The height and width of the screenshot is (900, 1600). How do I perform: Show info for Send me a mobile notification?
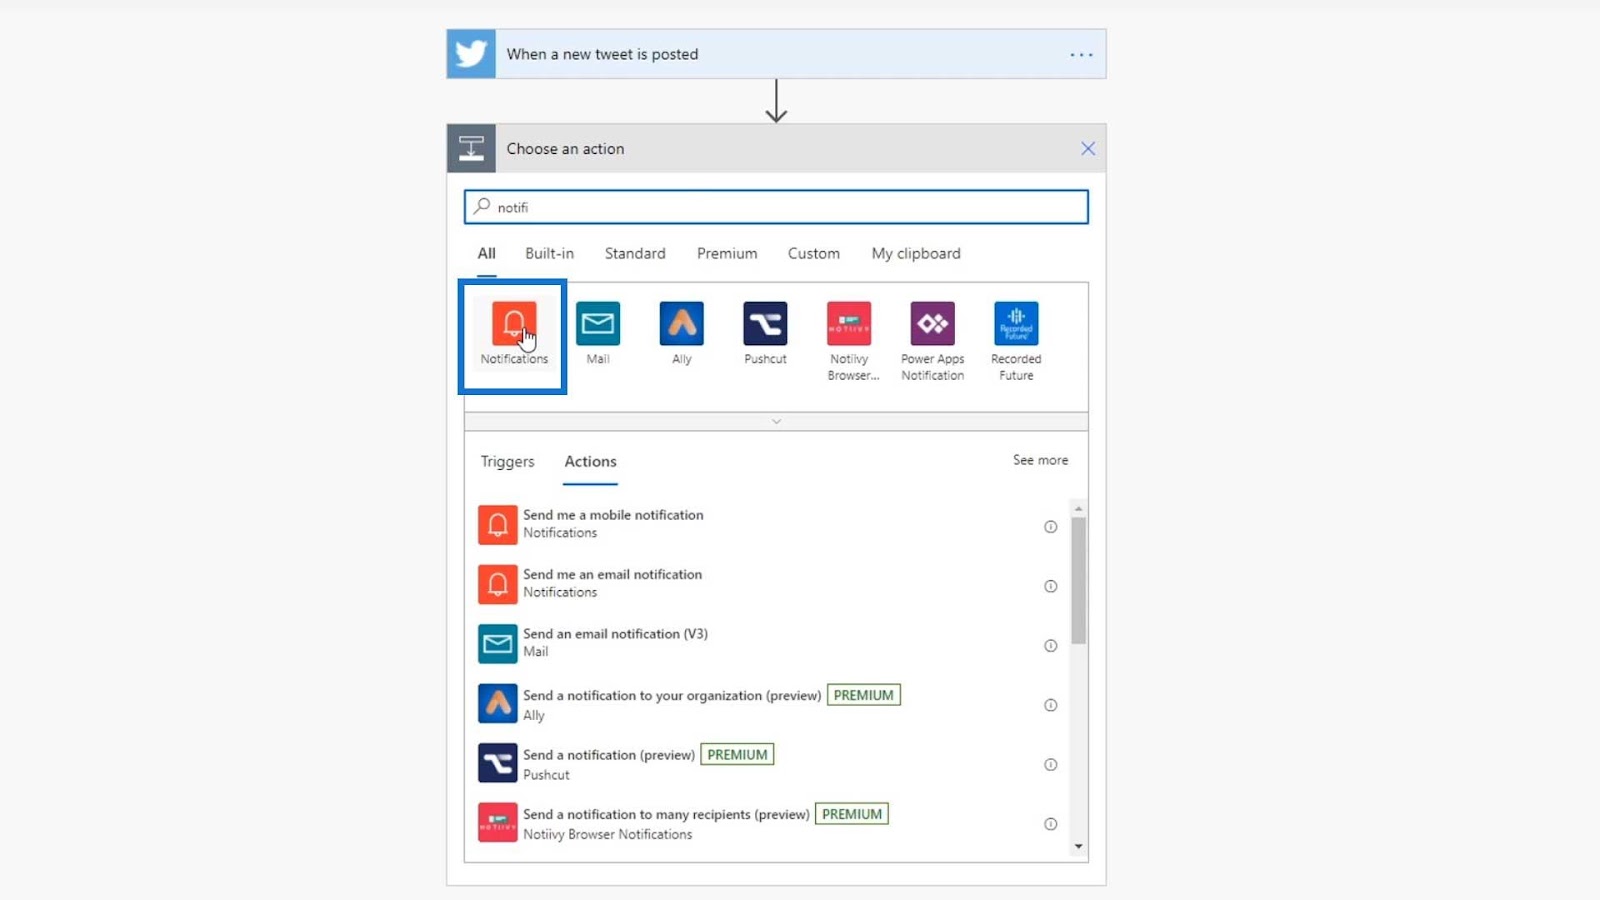pyautogui.click(x=1050, y=527)
